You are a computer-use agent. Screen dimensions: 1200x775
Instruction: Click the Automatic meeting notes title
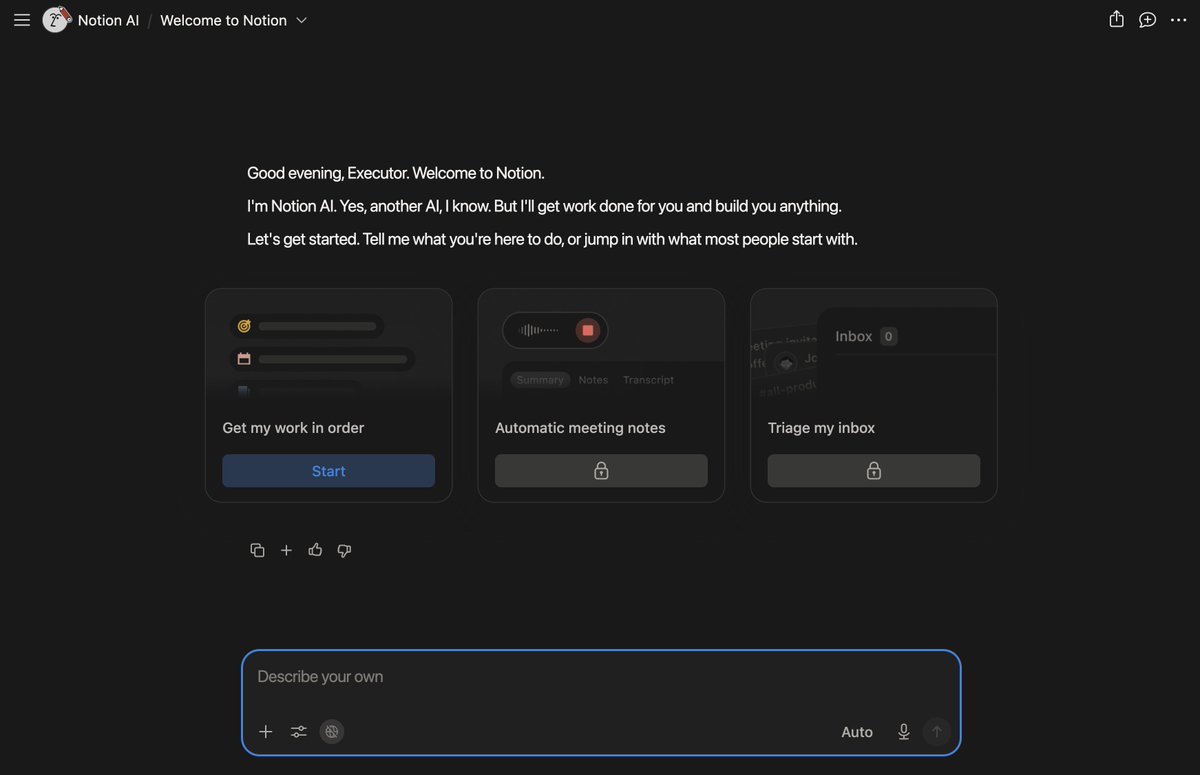click(x=580, y=428)
